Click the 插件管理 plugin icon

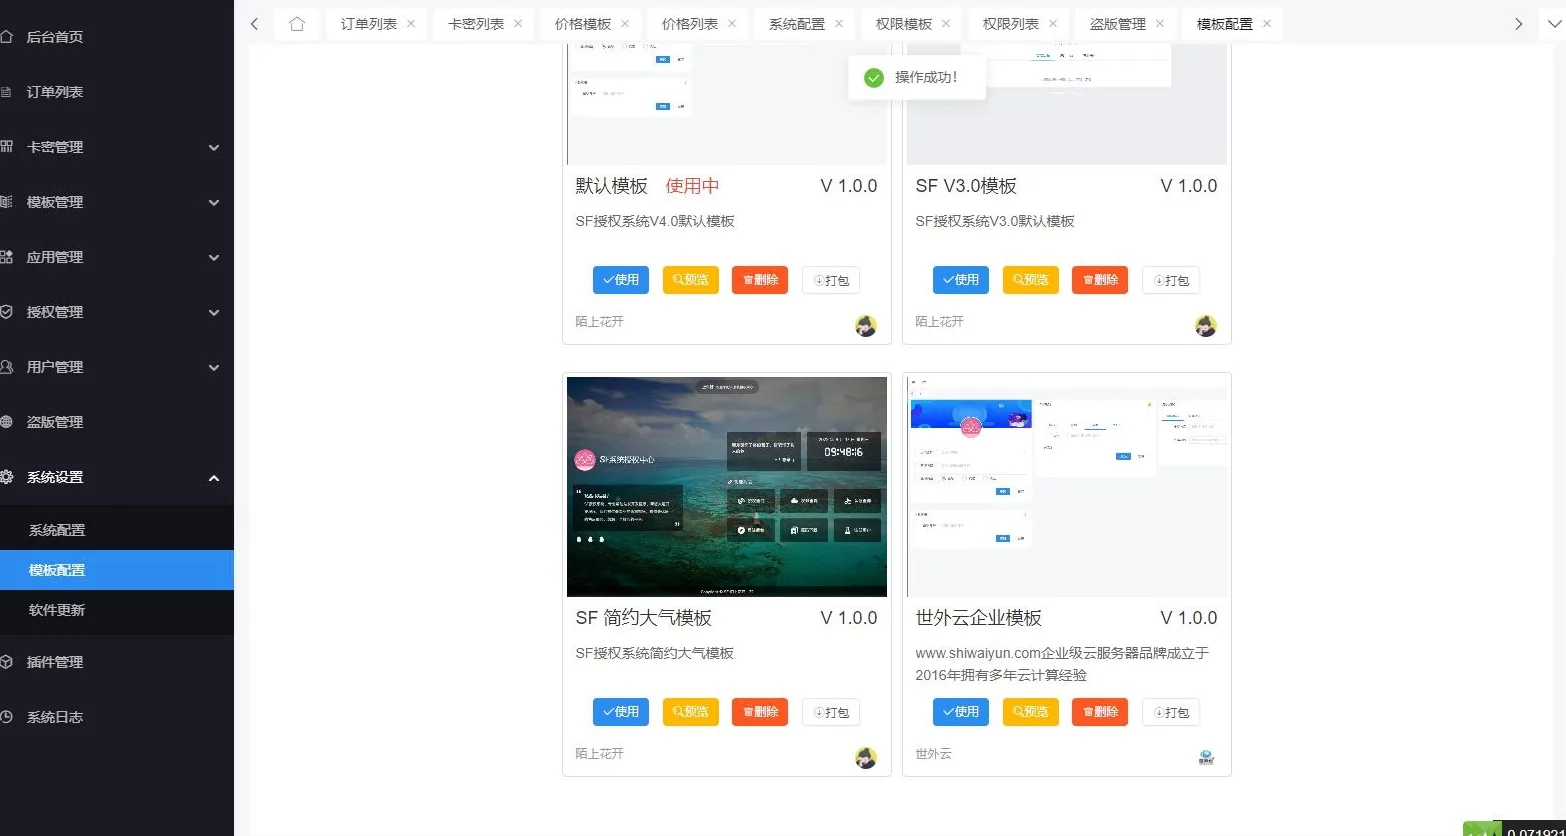coord(14,661)
